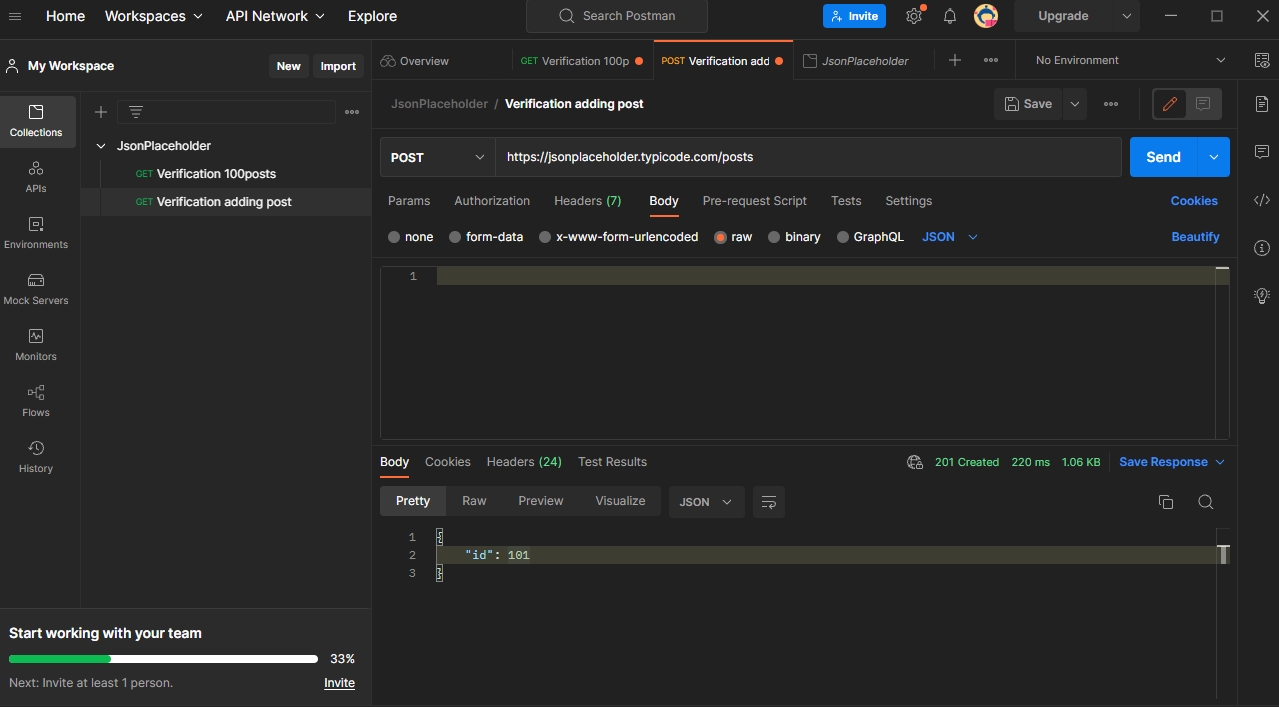Image resolution: width=1279 pixels, height=707 pixels.
Task: Open the Flows sidebar section
Action: [36, 400]
